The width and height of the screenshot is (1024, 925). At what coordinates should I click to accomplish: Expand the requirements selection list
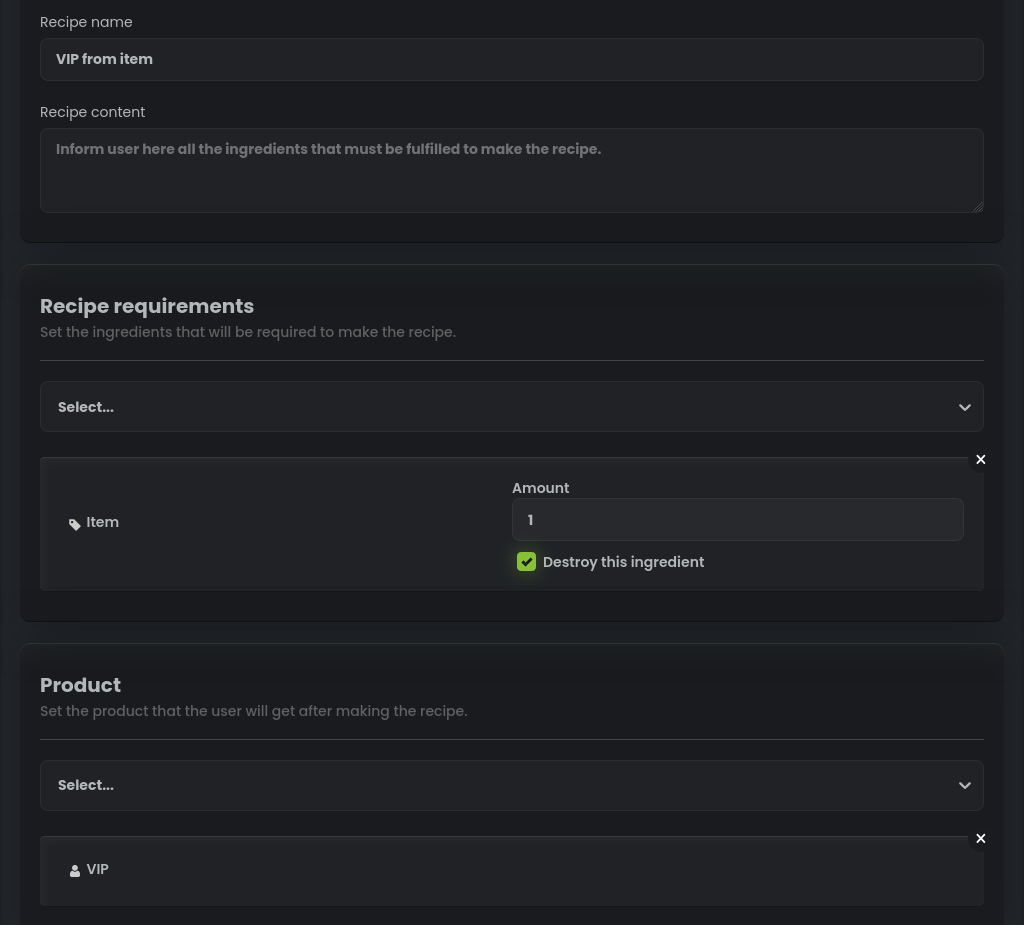click(x=512, y=406)
